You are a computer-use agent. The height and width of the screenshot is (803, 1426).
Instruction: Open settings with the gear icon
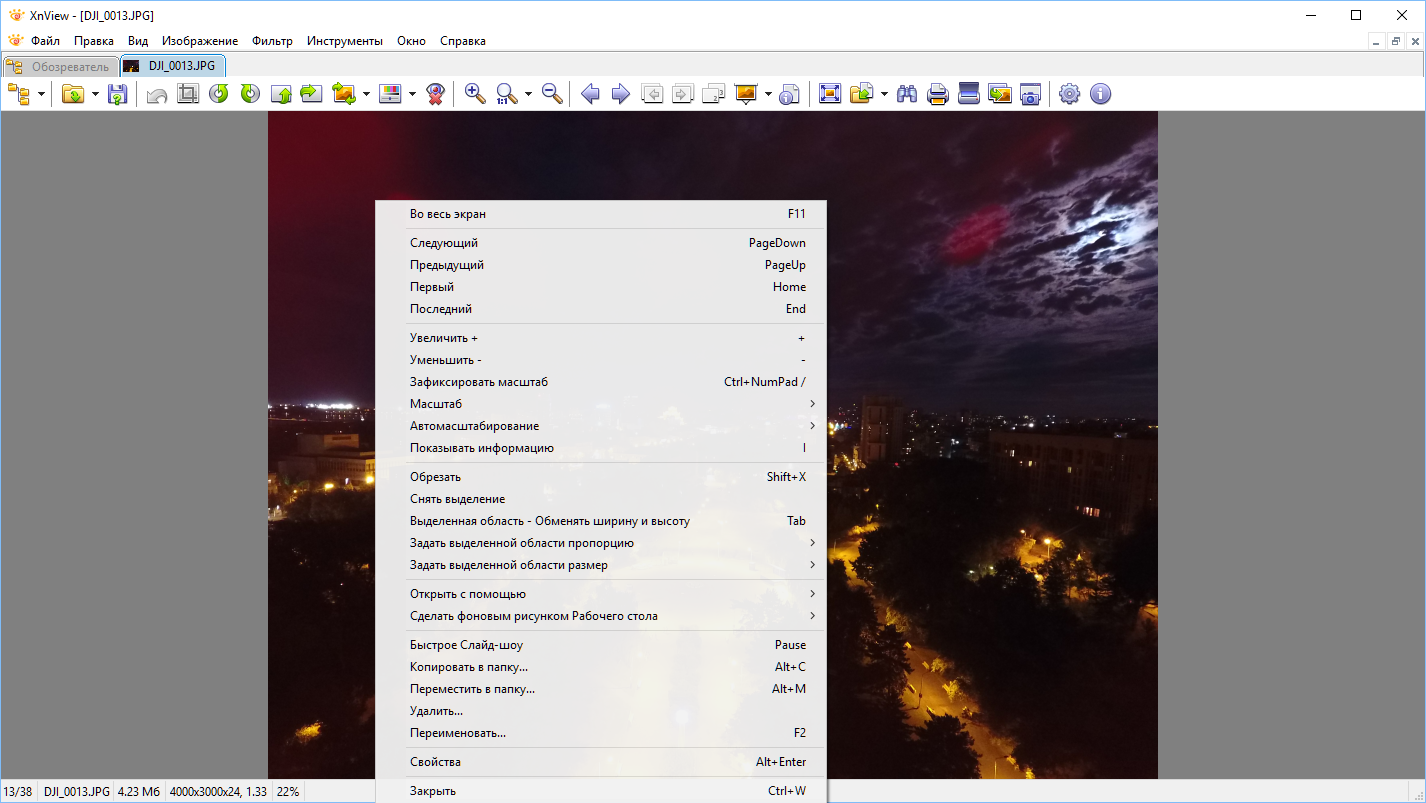point(1069,94)
